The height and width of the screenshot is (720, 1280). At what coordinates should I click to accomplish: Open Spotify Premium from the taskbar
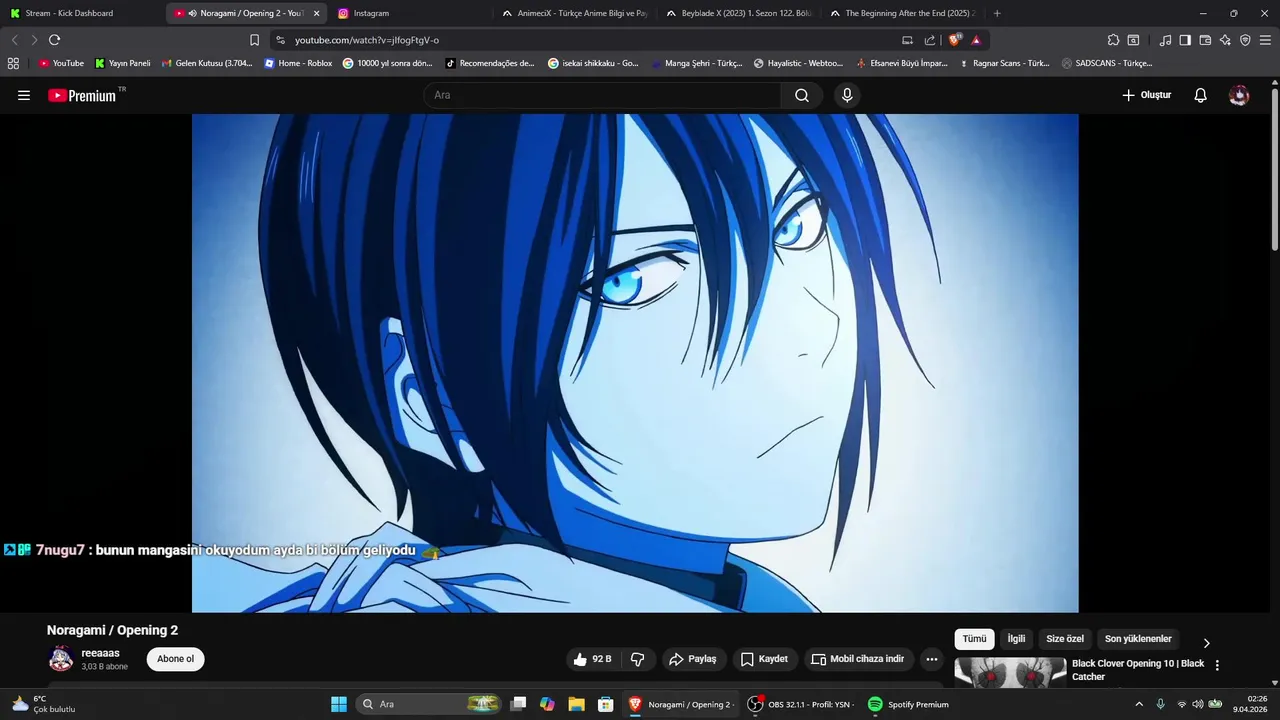(x=908, y=704)
